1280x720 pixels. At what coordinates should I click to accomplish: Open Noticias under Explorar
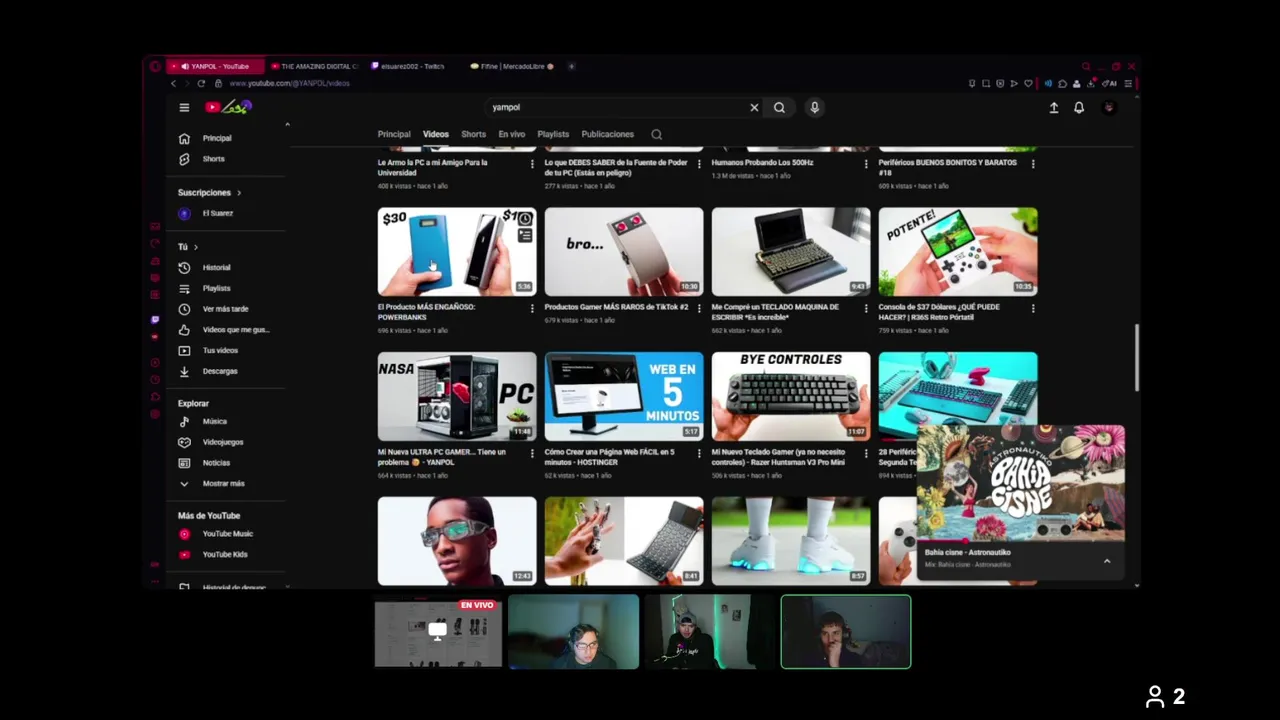coord(216,463)
